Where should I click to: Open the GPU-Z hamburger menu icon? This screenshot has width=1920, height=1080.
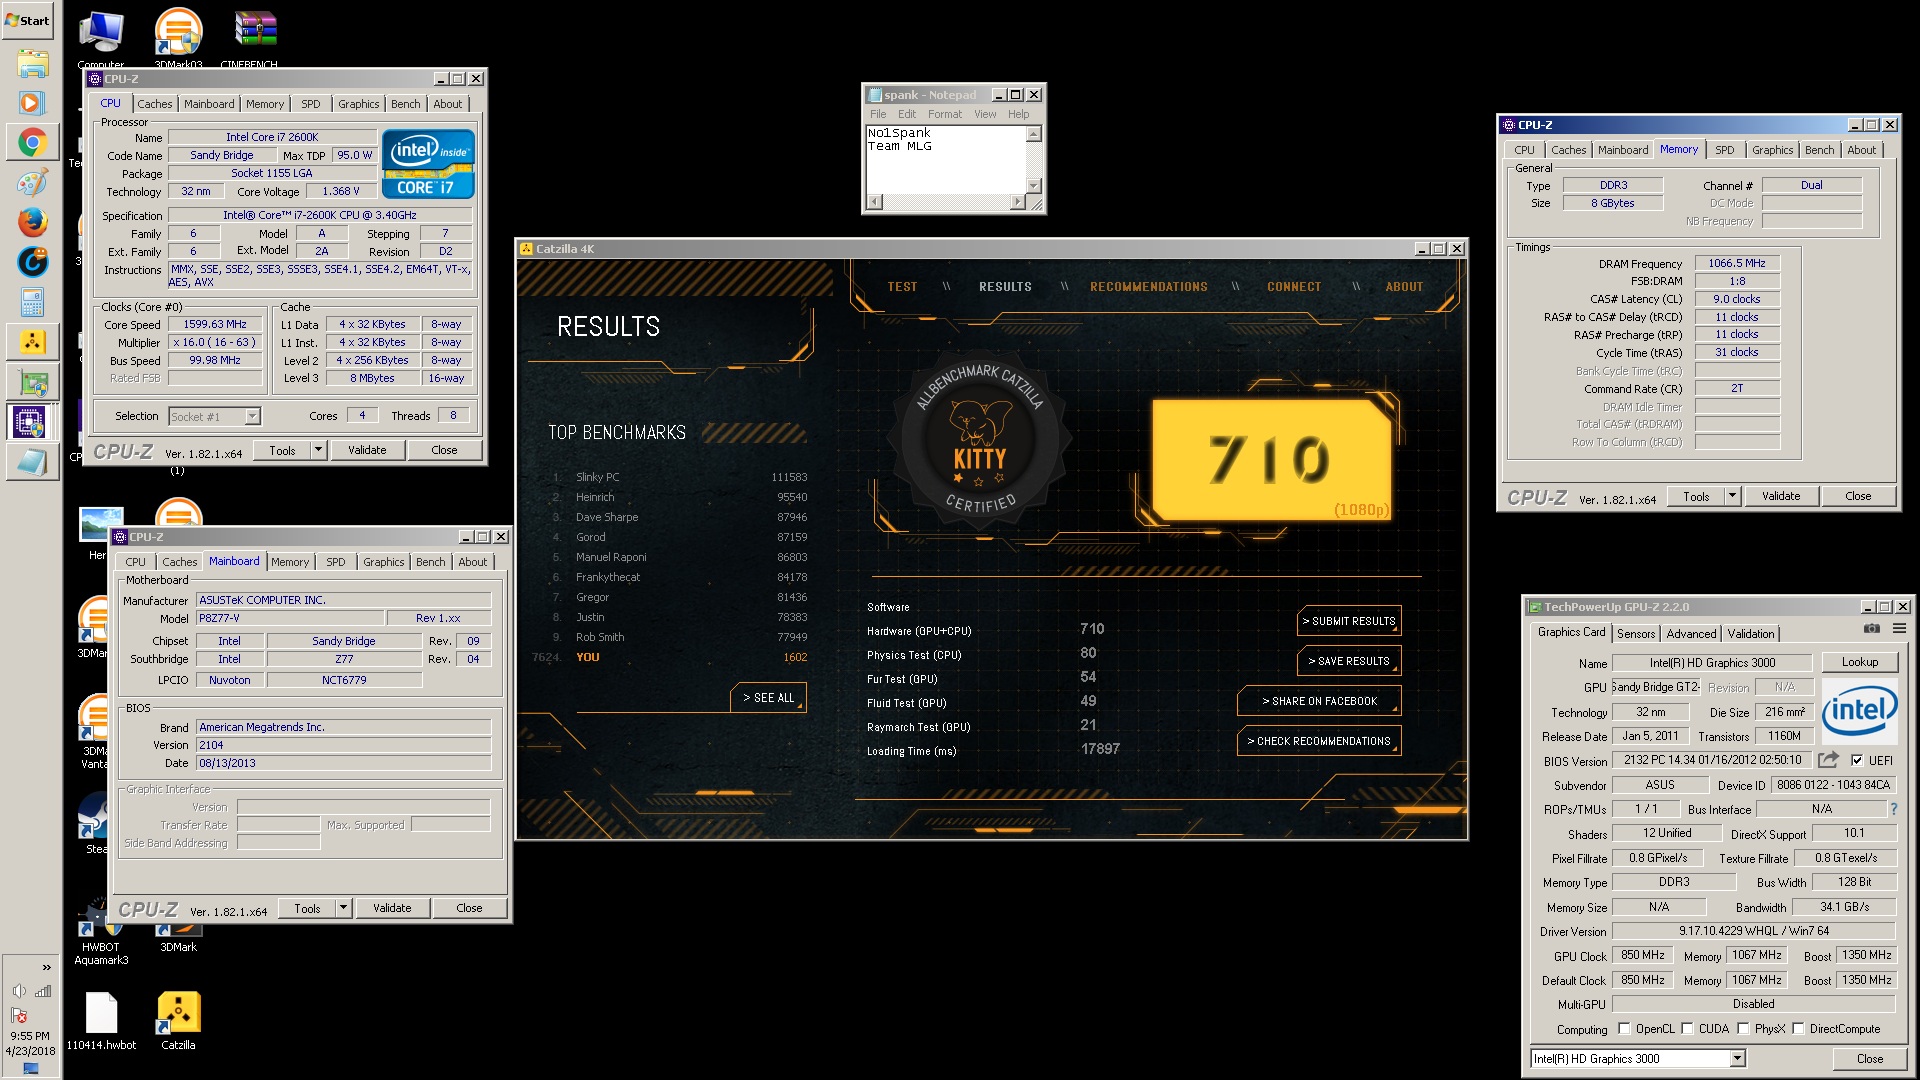[x=1899, y=629]
